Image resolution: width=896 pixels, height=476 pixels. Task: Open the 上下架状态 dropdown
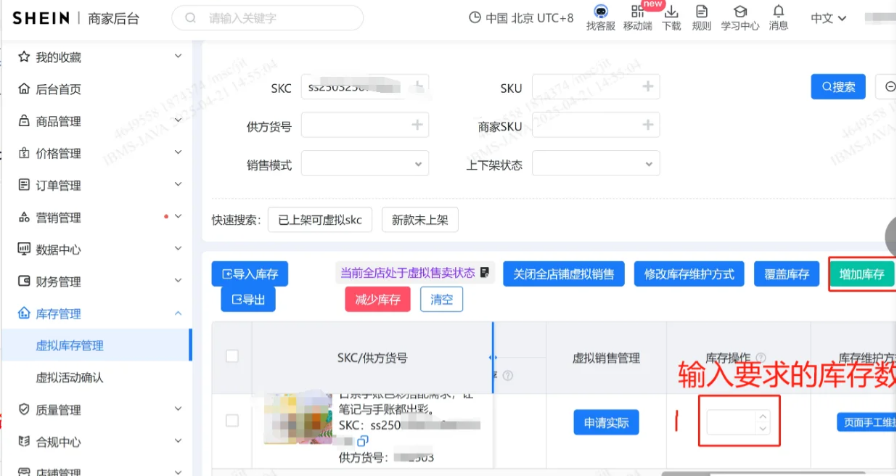tap(595, 163)
